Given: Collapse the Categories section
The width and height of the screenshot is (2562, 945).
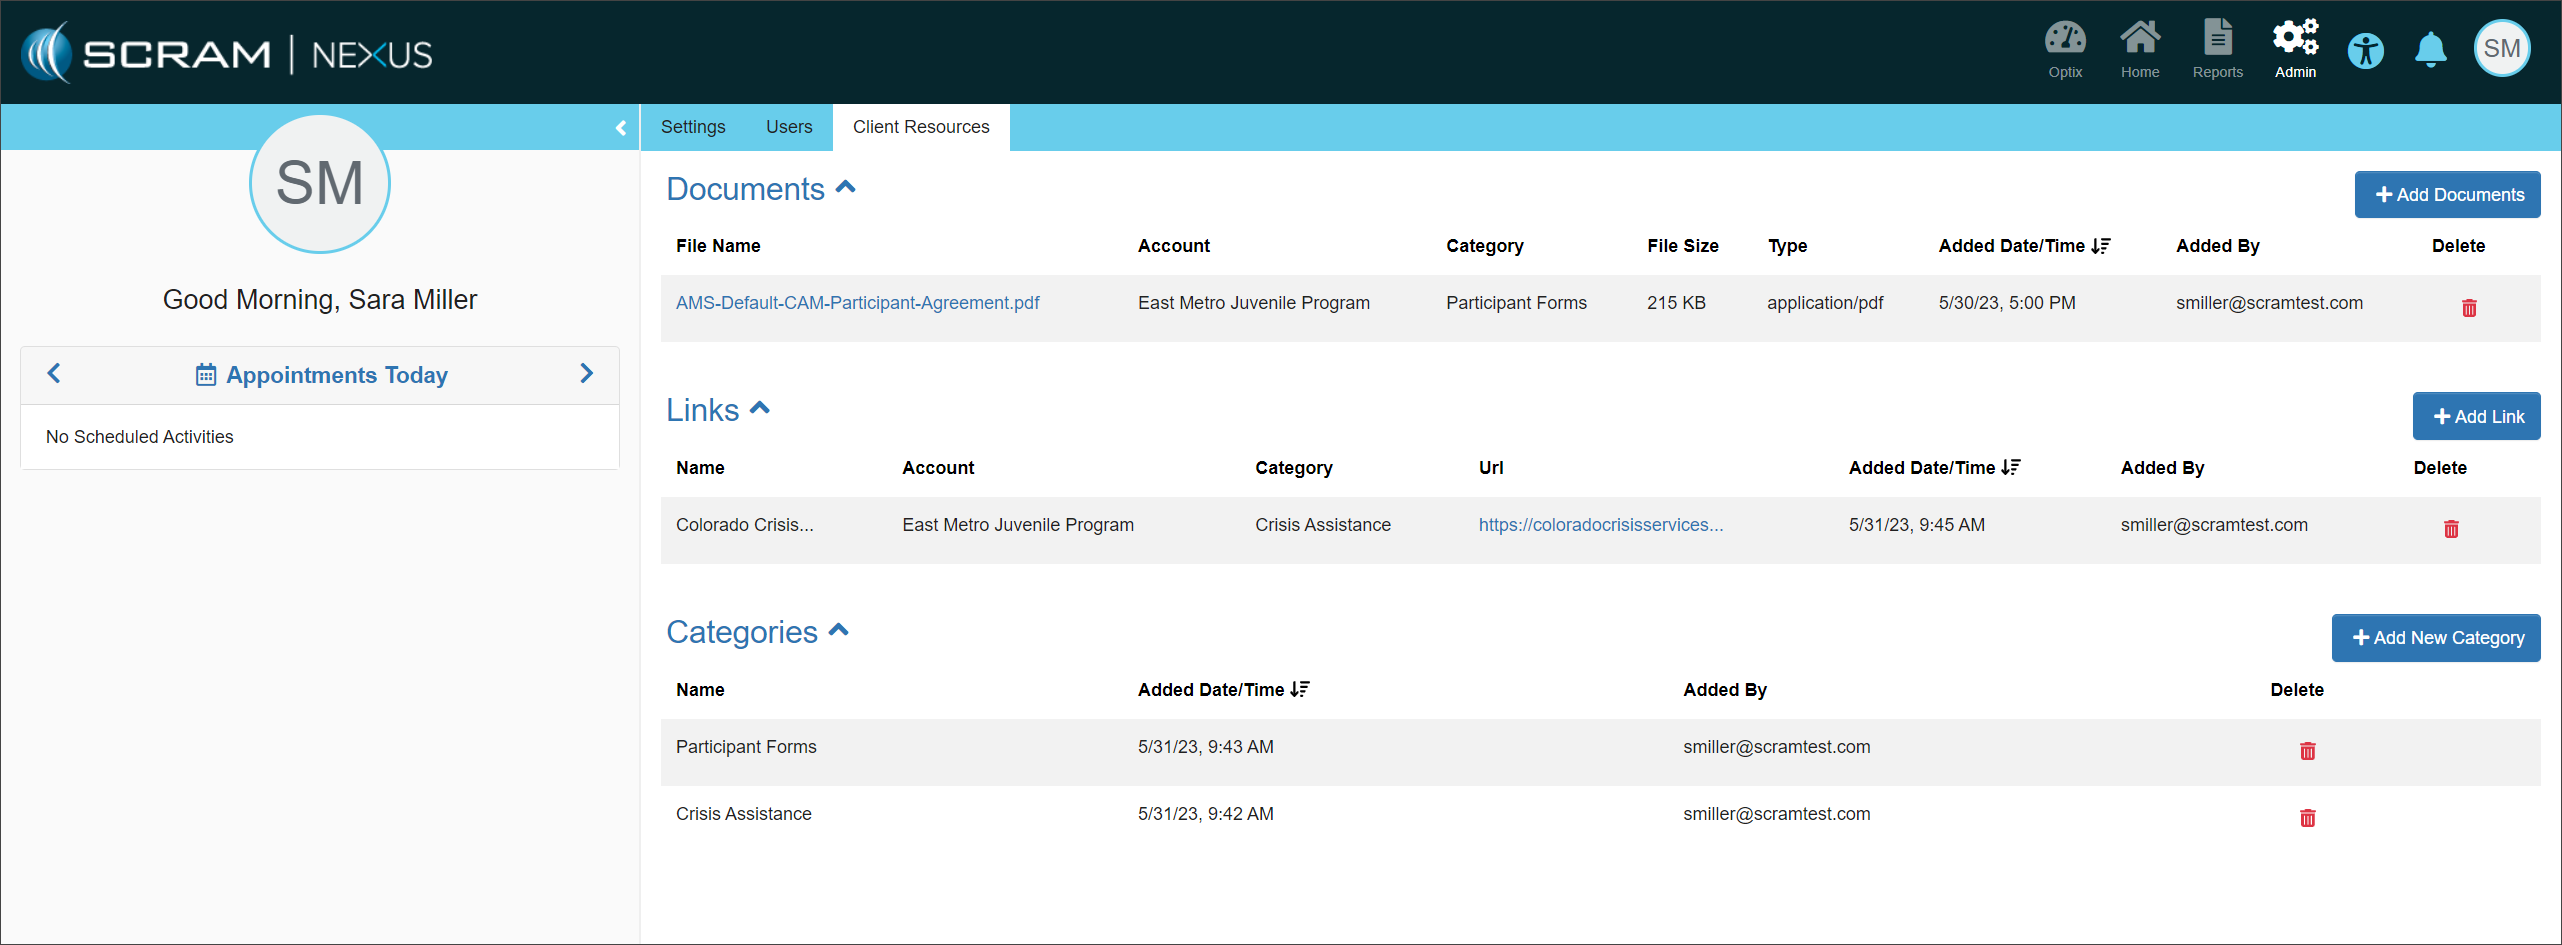Looking at the screenshot, I should 839,631.
